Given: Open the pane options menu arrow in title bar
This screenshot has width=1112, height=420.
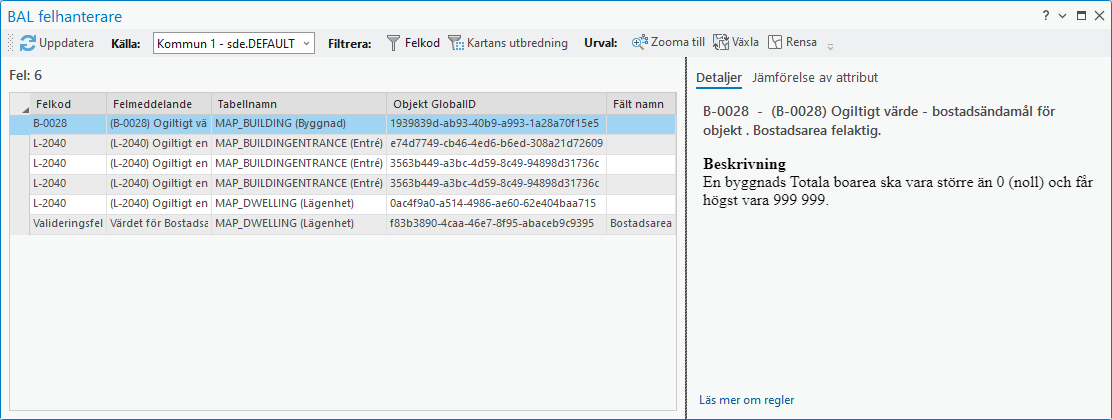Looking at the screenshot, I should [1062, 15].
